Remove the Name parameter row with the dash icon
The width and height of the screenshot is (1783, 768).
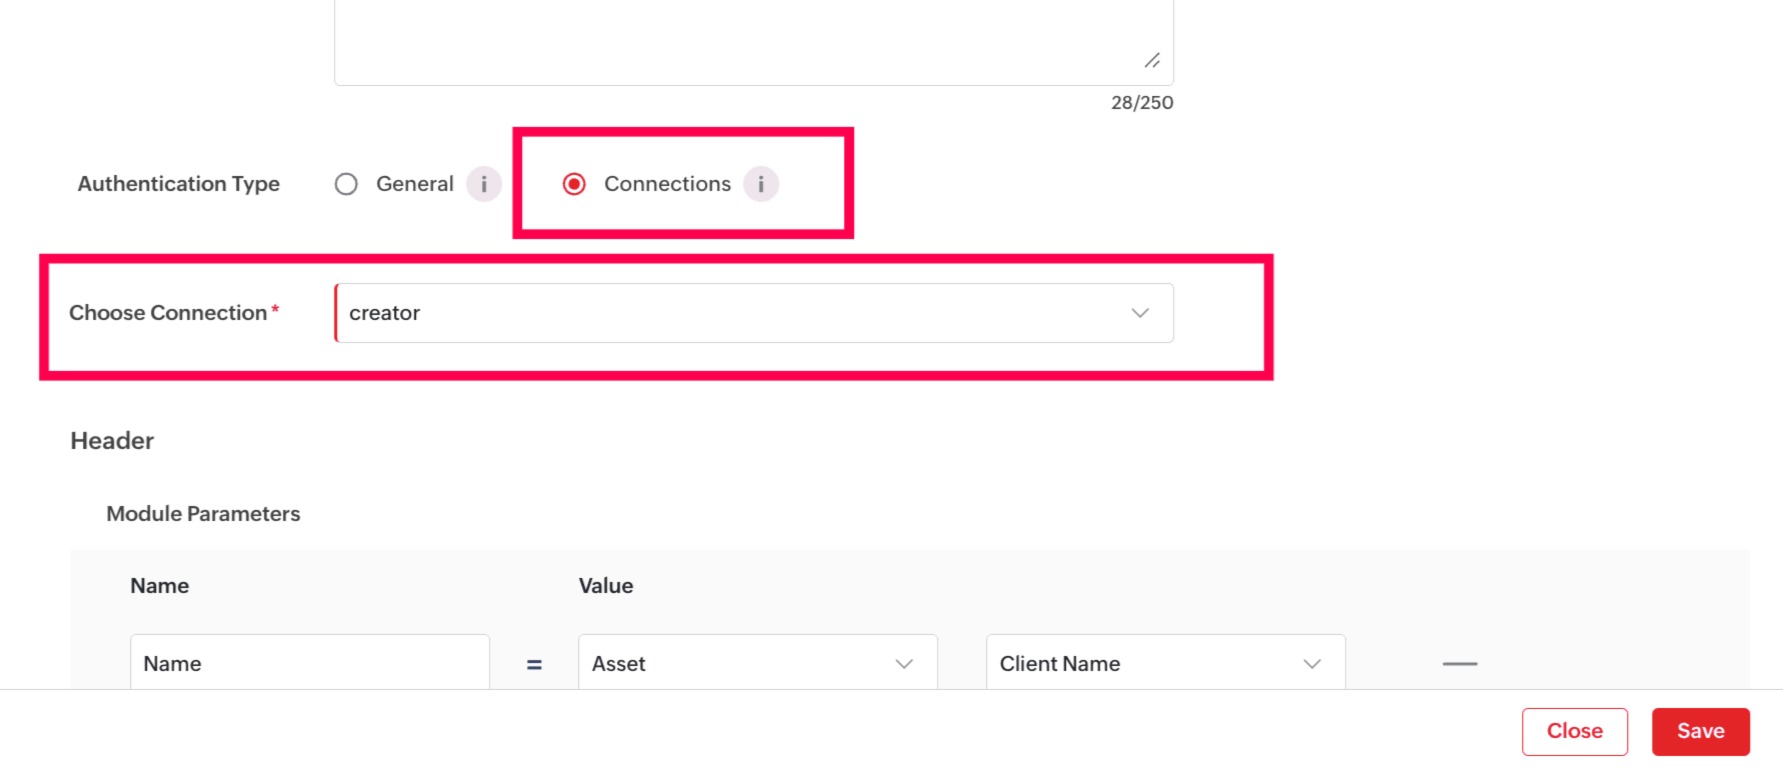1460,663
